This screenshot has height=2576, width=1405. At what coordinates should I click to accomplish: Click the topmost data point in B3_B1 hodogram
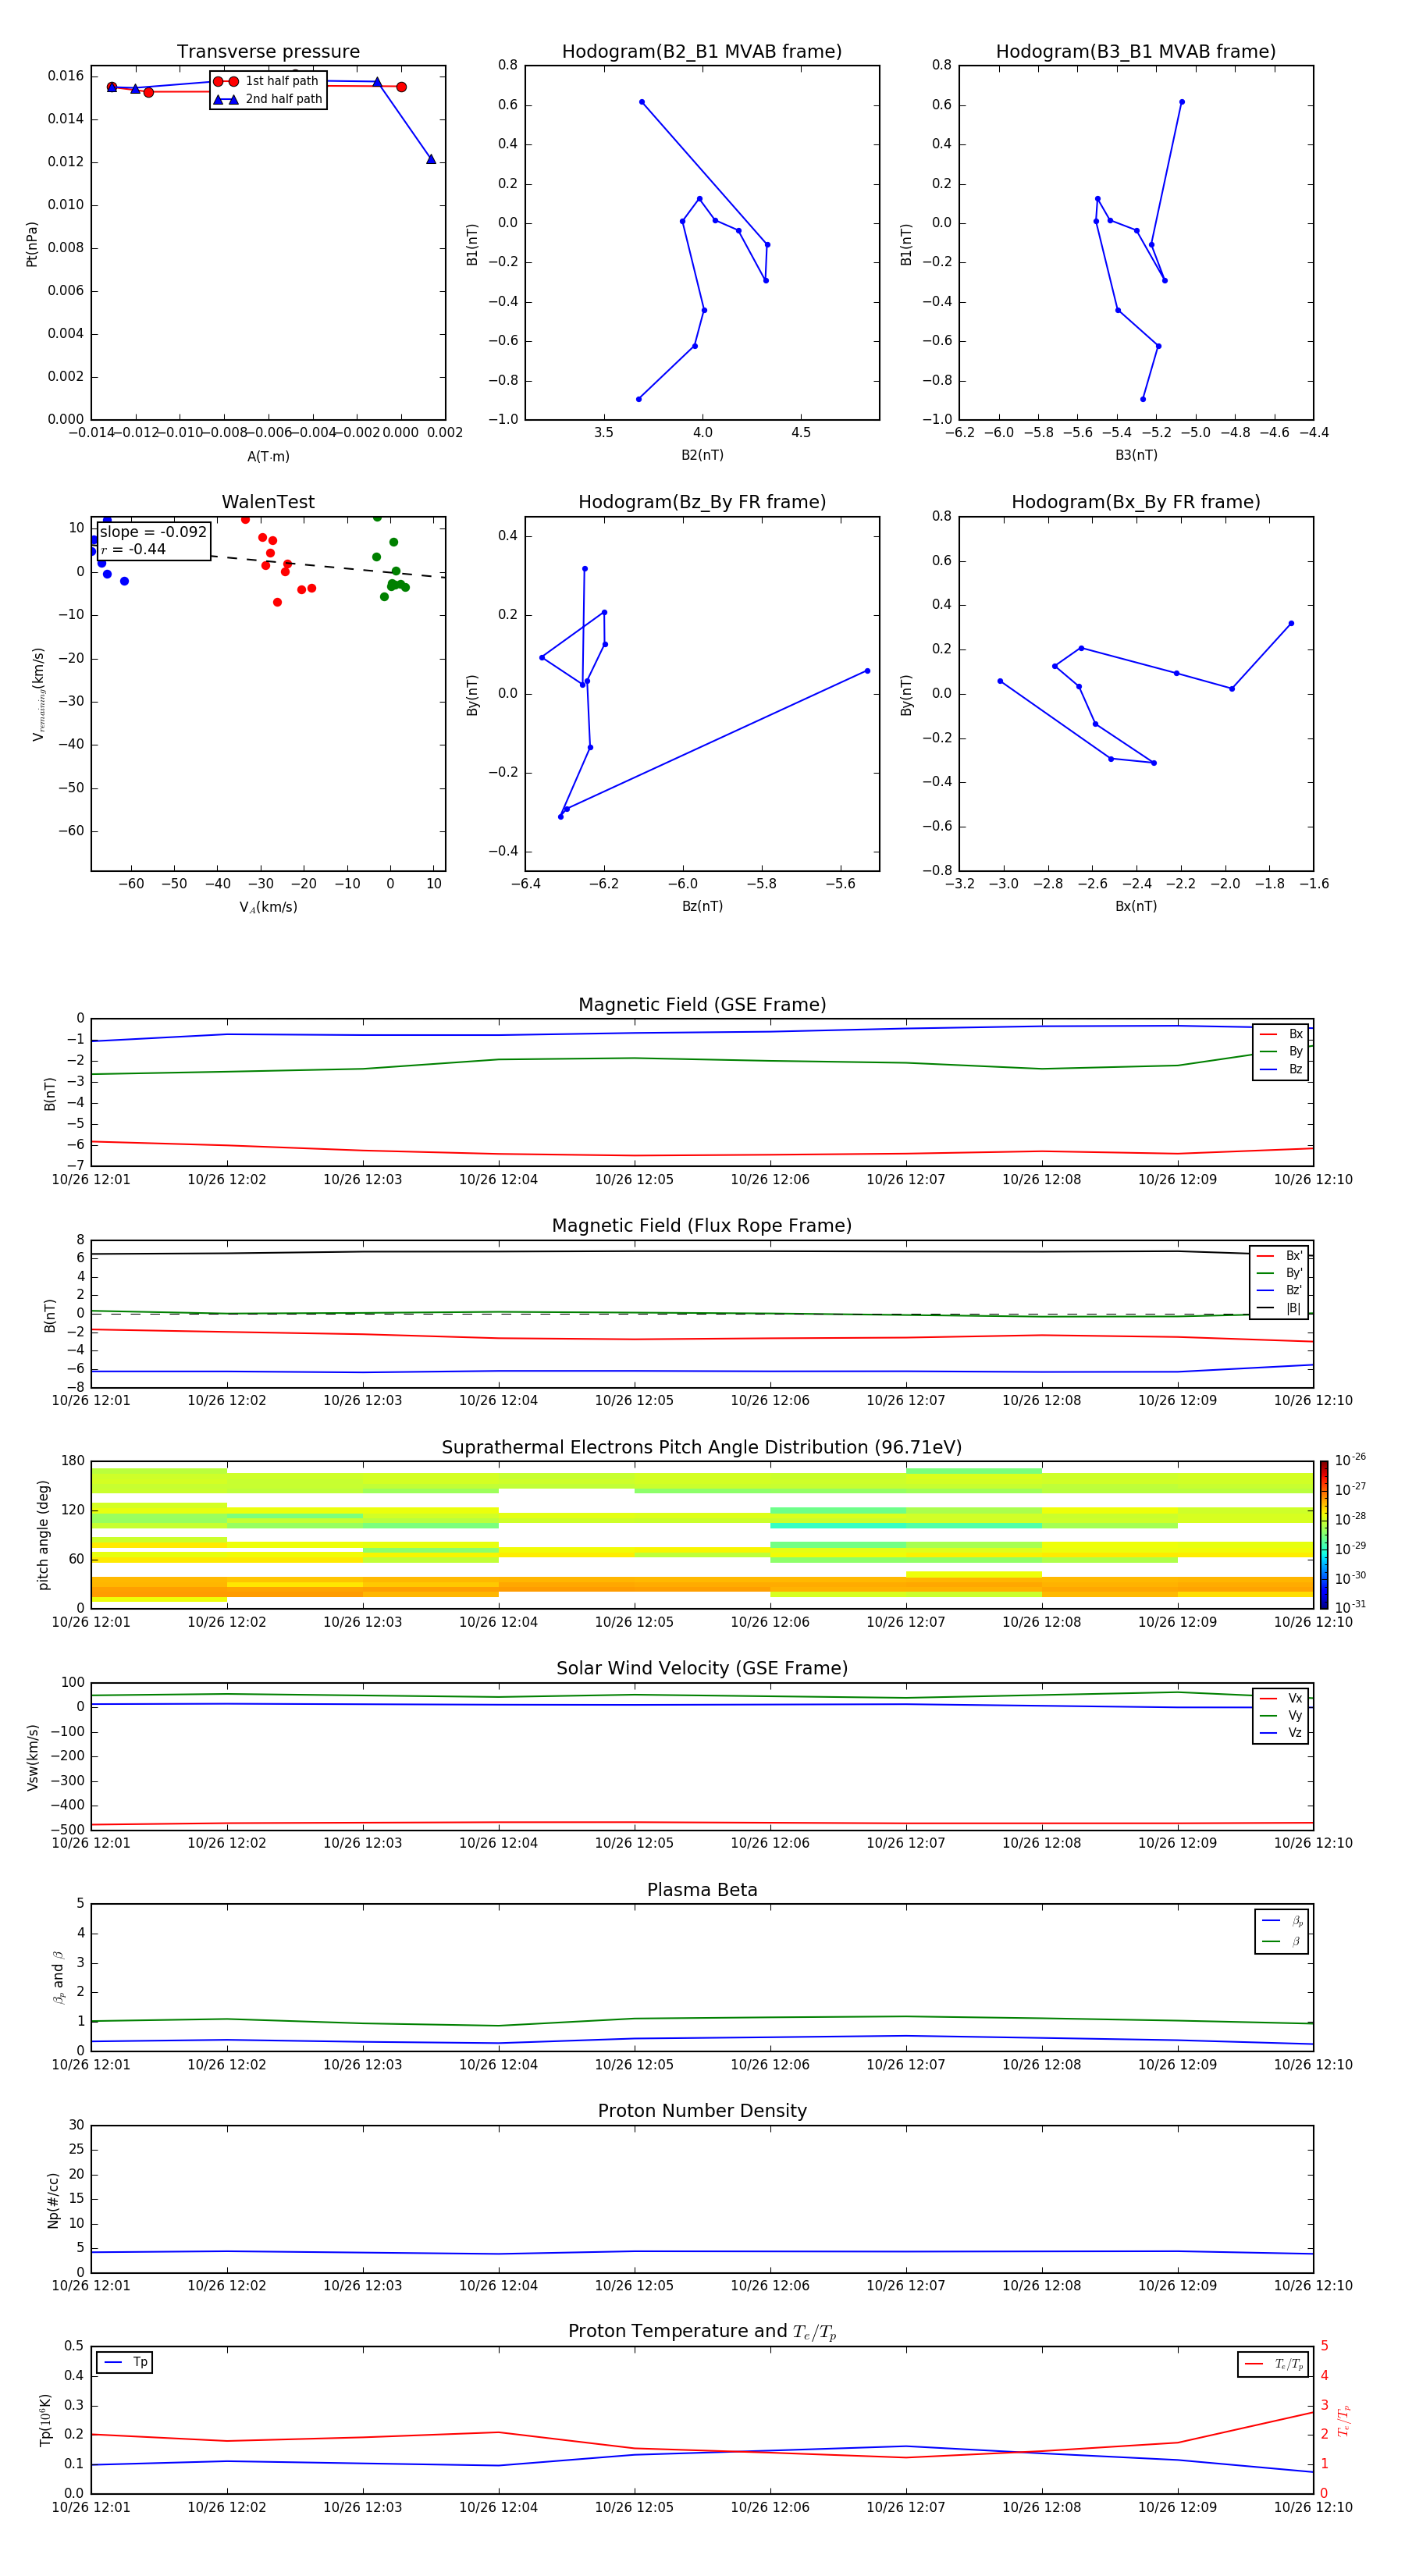pos(1182,102)
